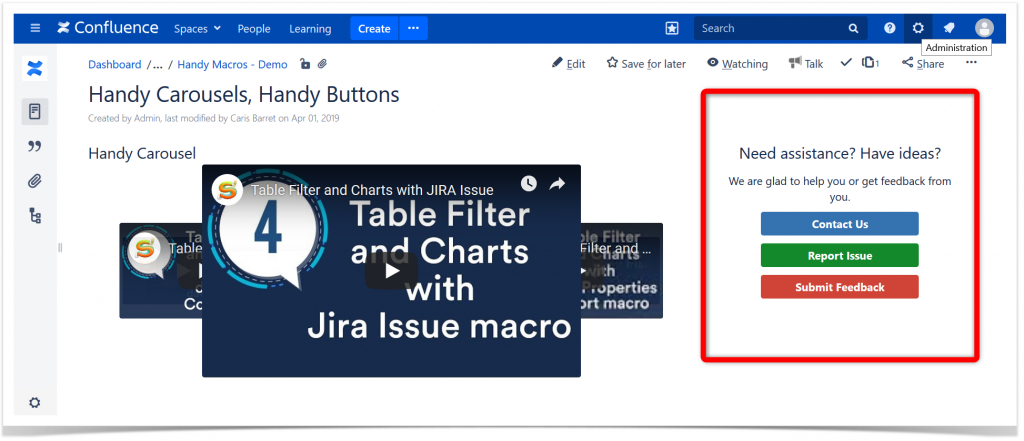1024x441 pixels.
Task: Click the page title Handy Carousels, Handy Buttons
Action: click(x=244, y=95)
